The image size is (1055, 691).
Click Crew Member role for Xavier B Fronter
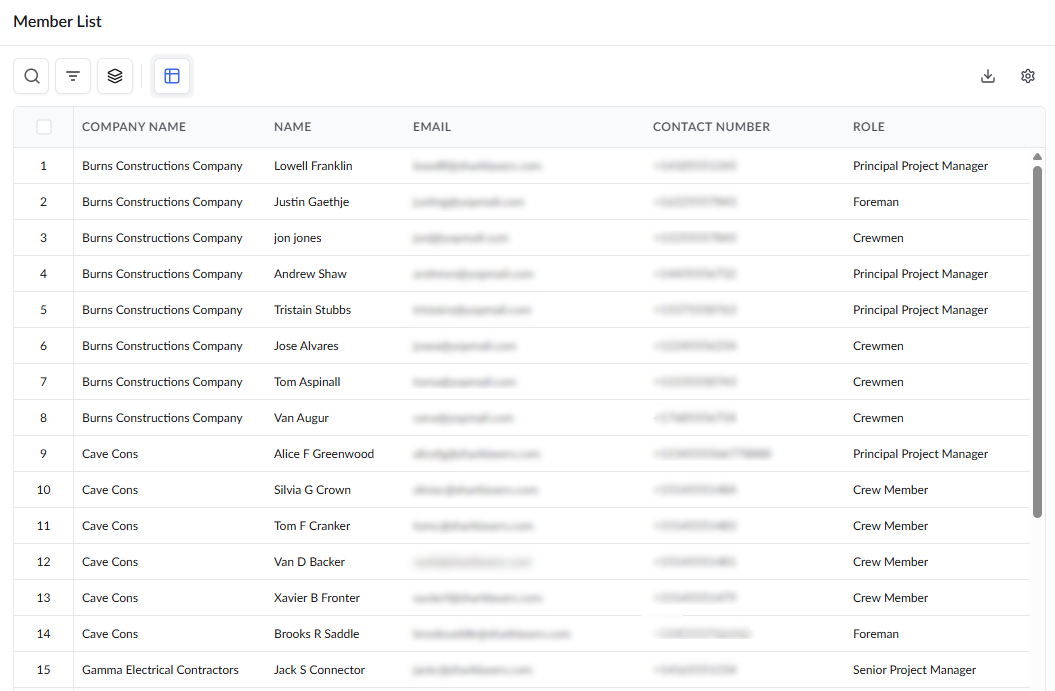pyautogui.click(x=890, y=598)
